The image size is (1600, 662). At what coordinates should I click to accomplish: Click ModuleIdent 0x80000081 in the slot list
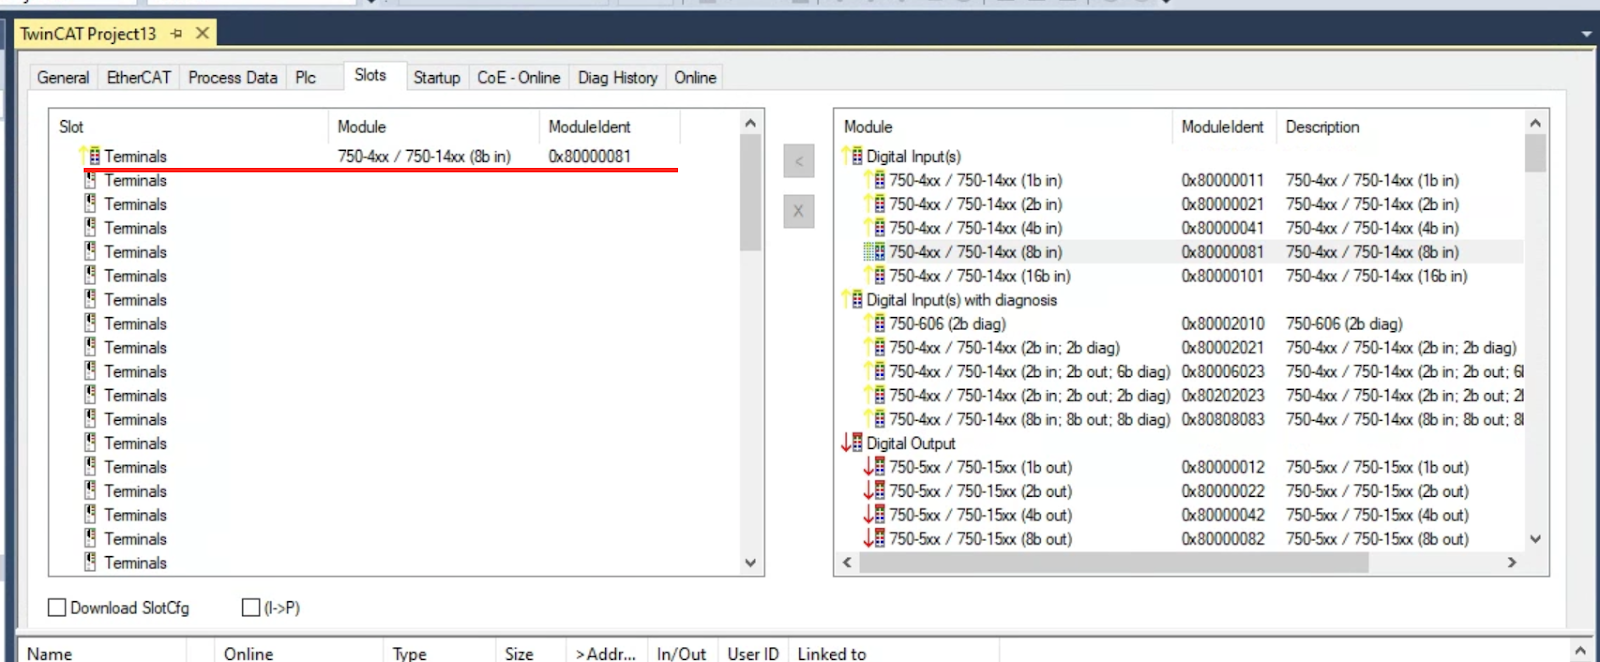coord(590,156)
